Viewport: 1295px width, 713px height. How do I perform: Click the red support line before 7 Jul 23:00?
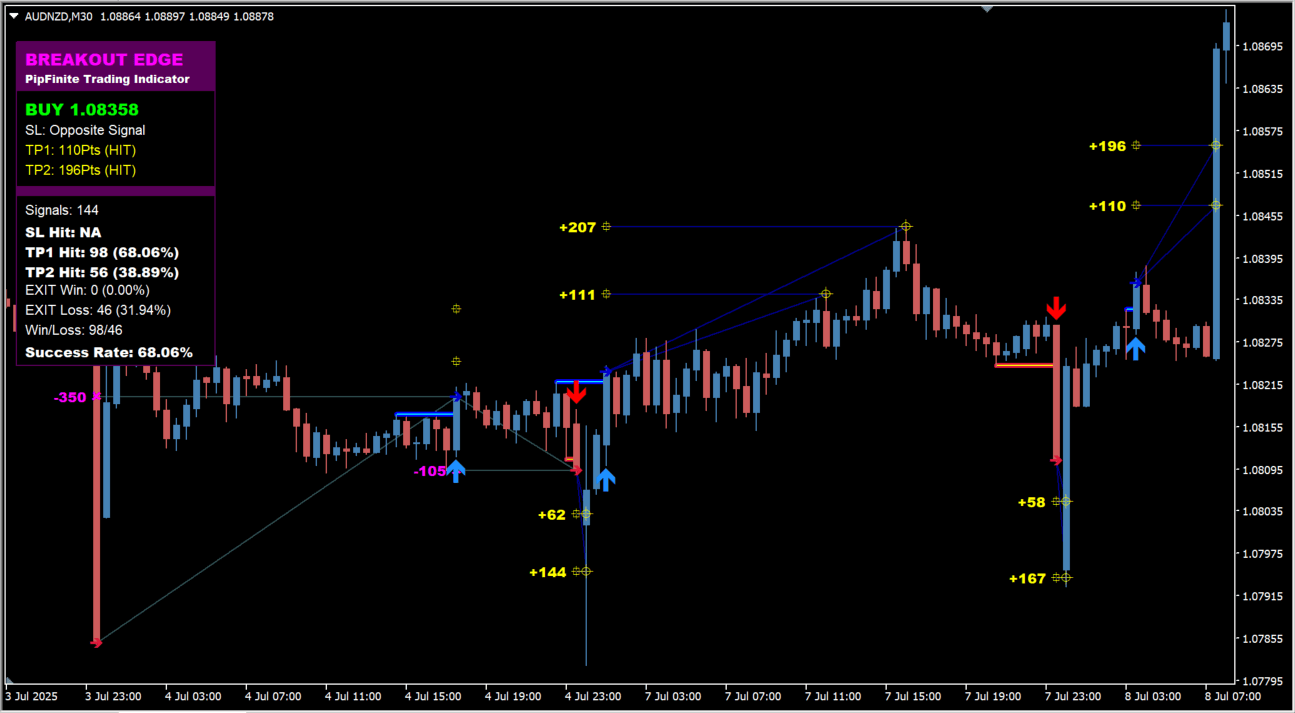click(1024, 365)
